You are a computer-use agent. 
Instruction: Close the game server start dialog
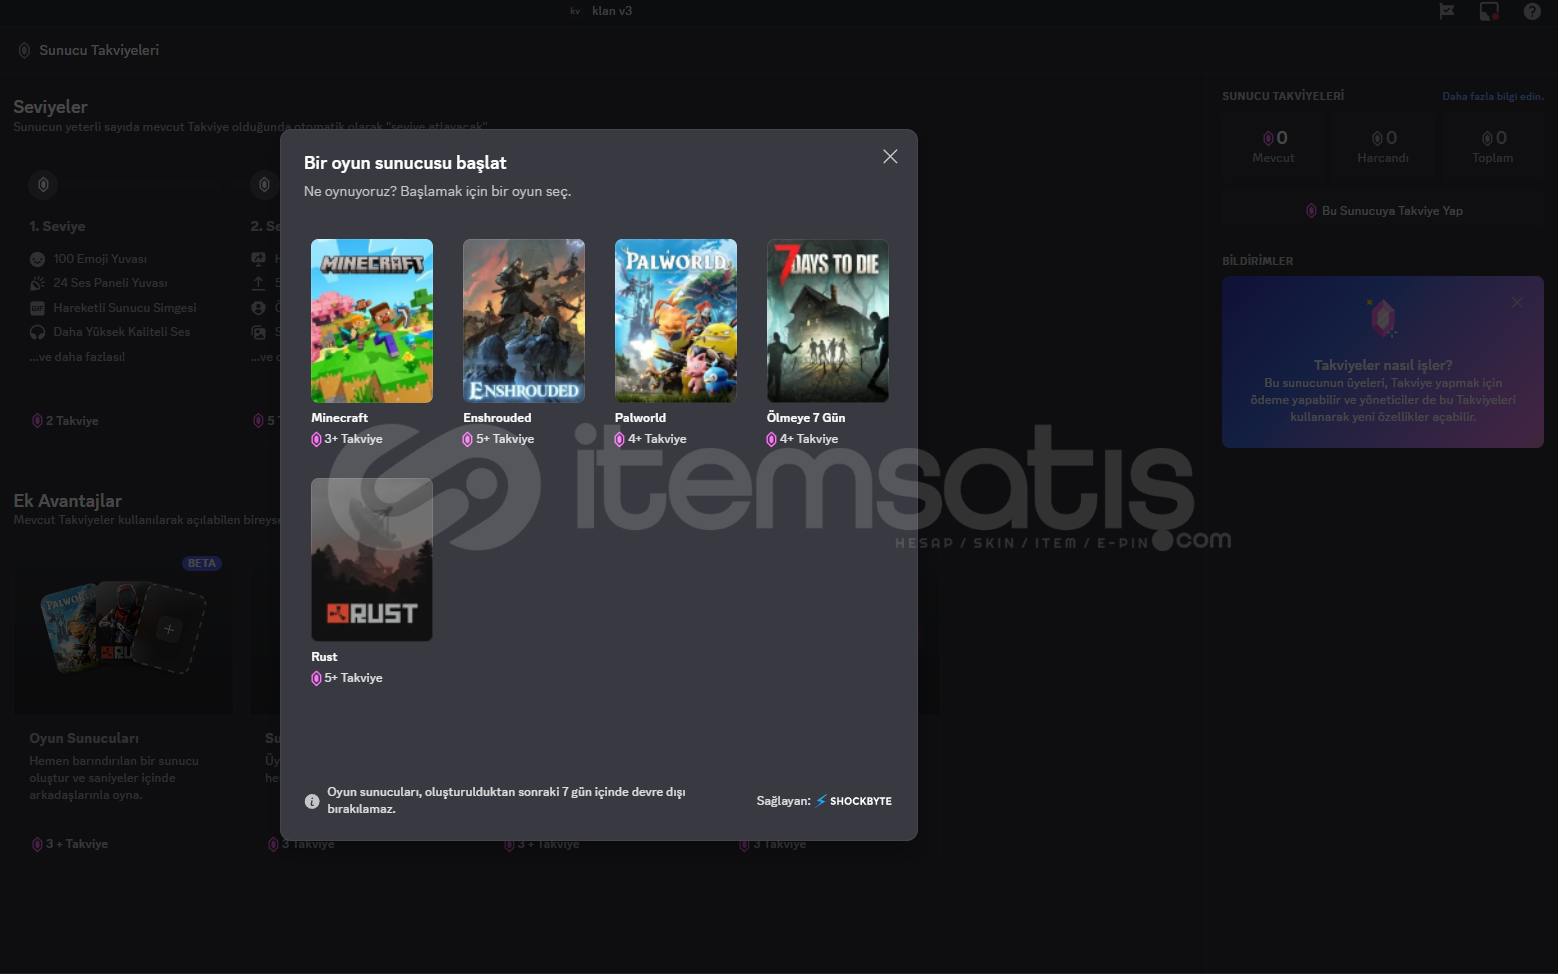(890, 157)
